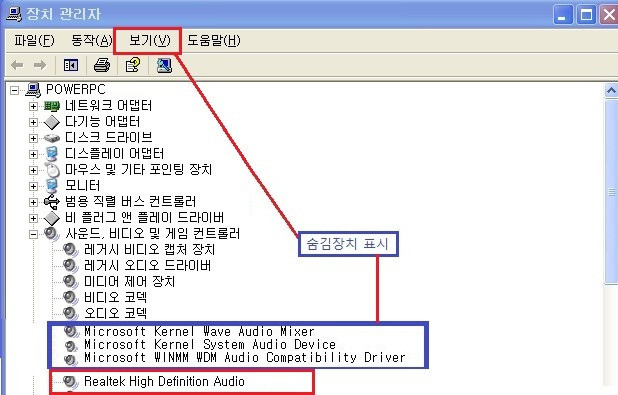
Task: Click the vertical scrollbar thumb
Action: pyautogui.click(x=611, y=191)
